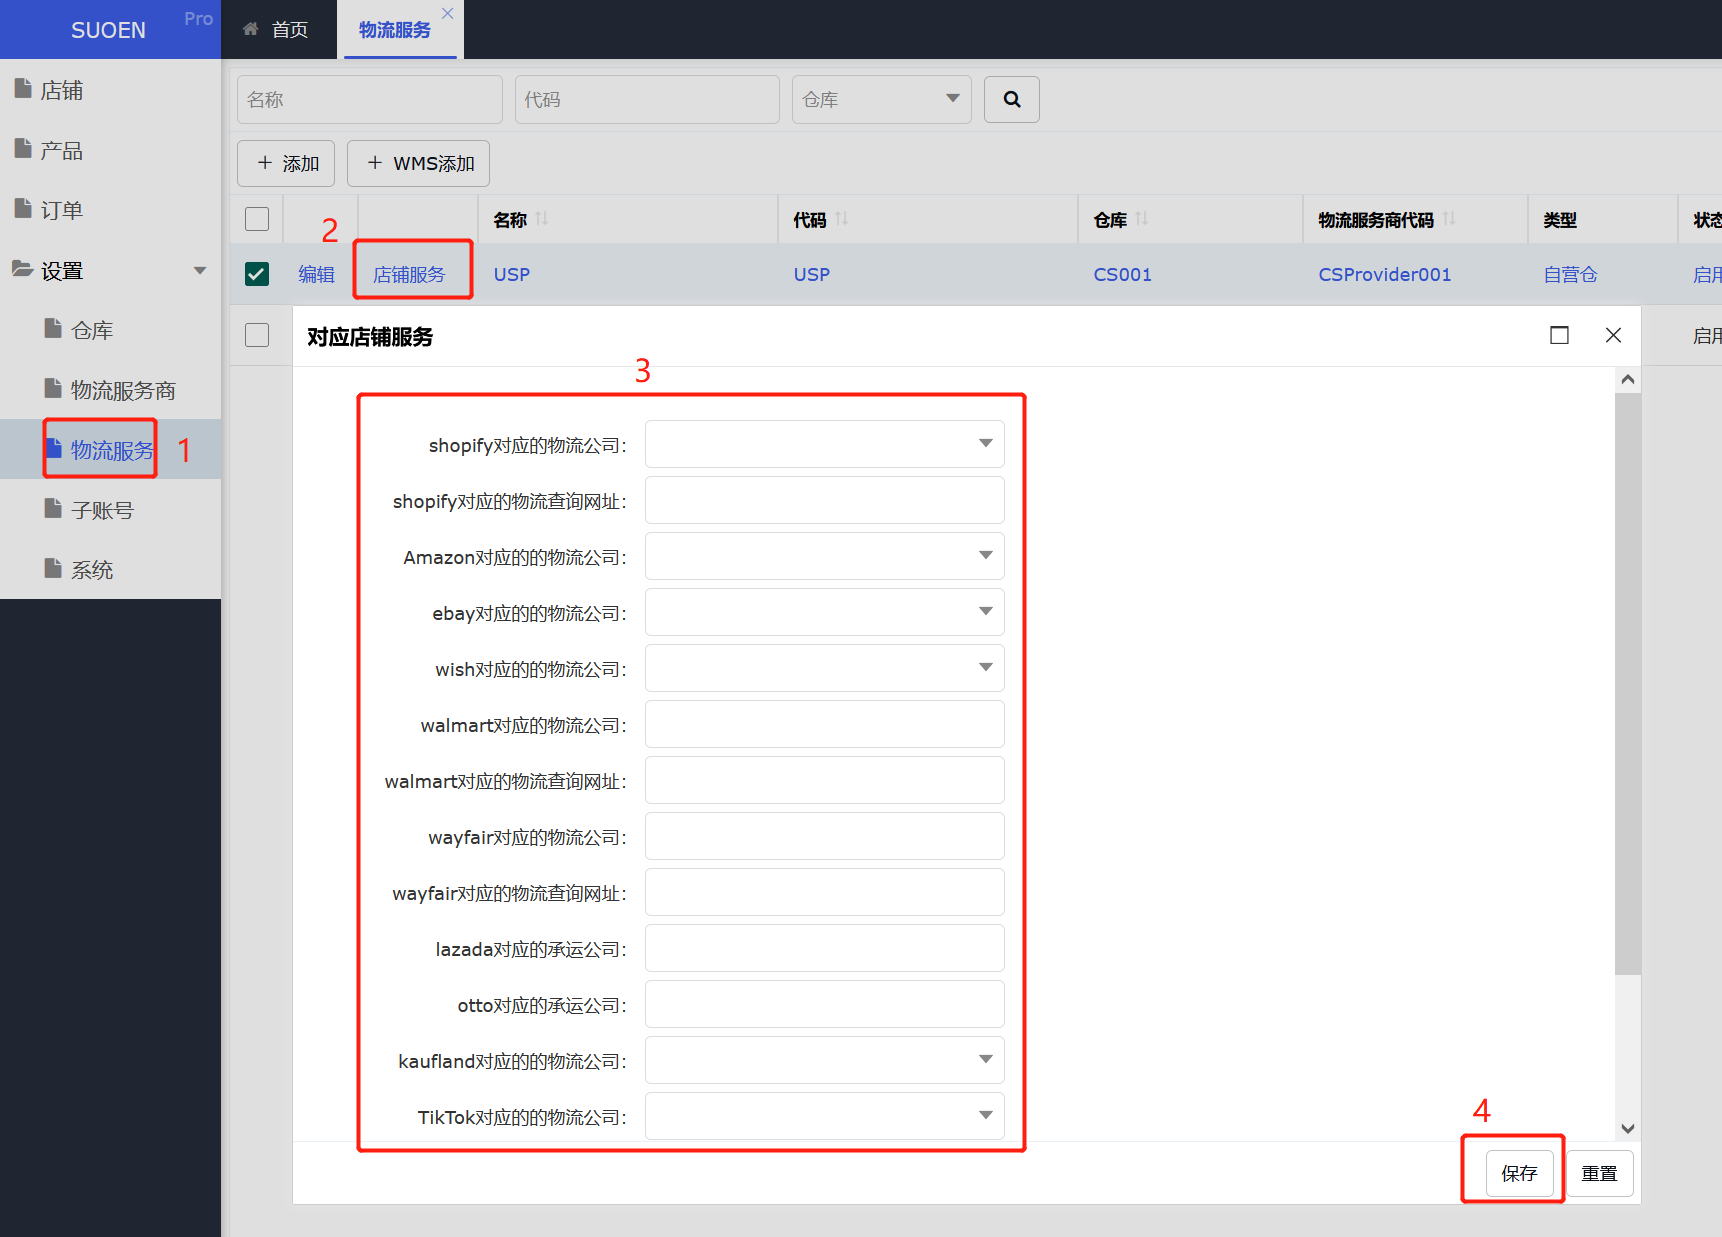Click the 产品 file icon in sidebar
The width and height of the screenshot is (1722, 1237).
click(x=23, y=149)
